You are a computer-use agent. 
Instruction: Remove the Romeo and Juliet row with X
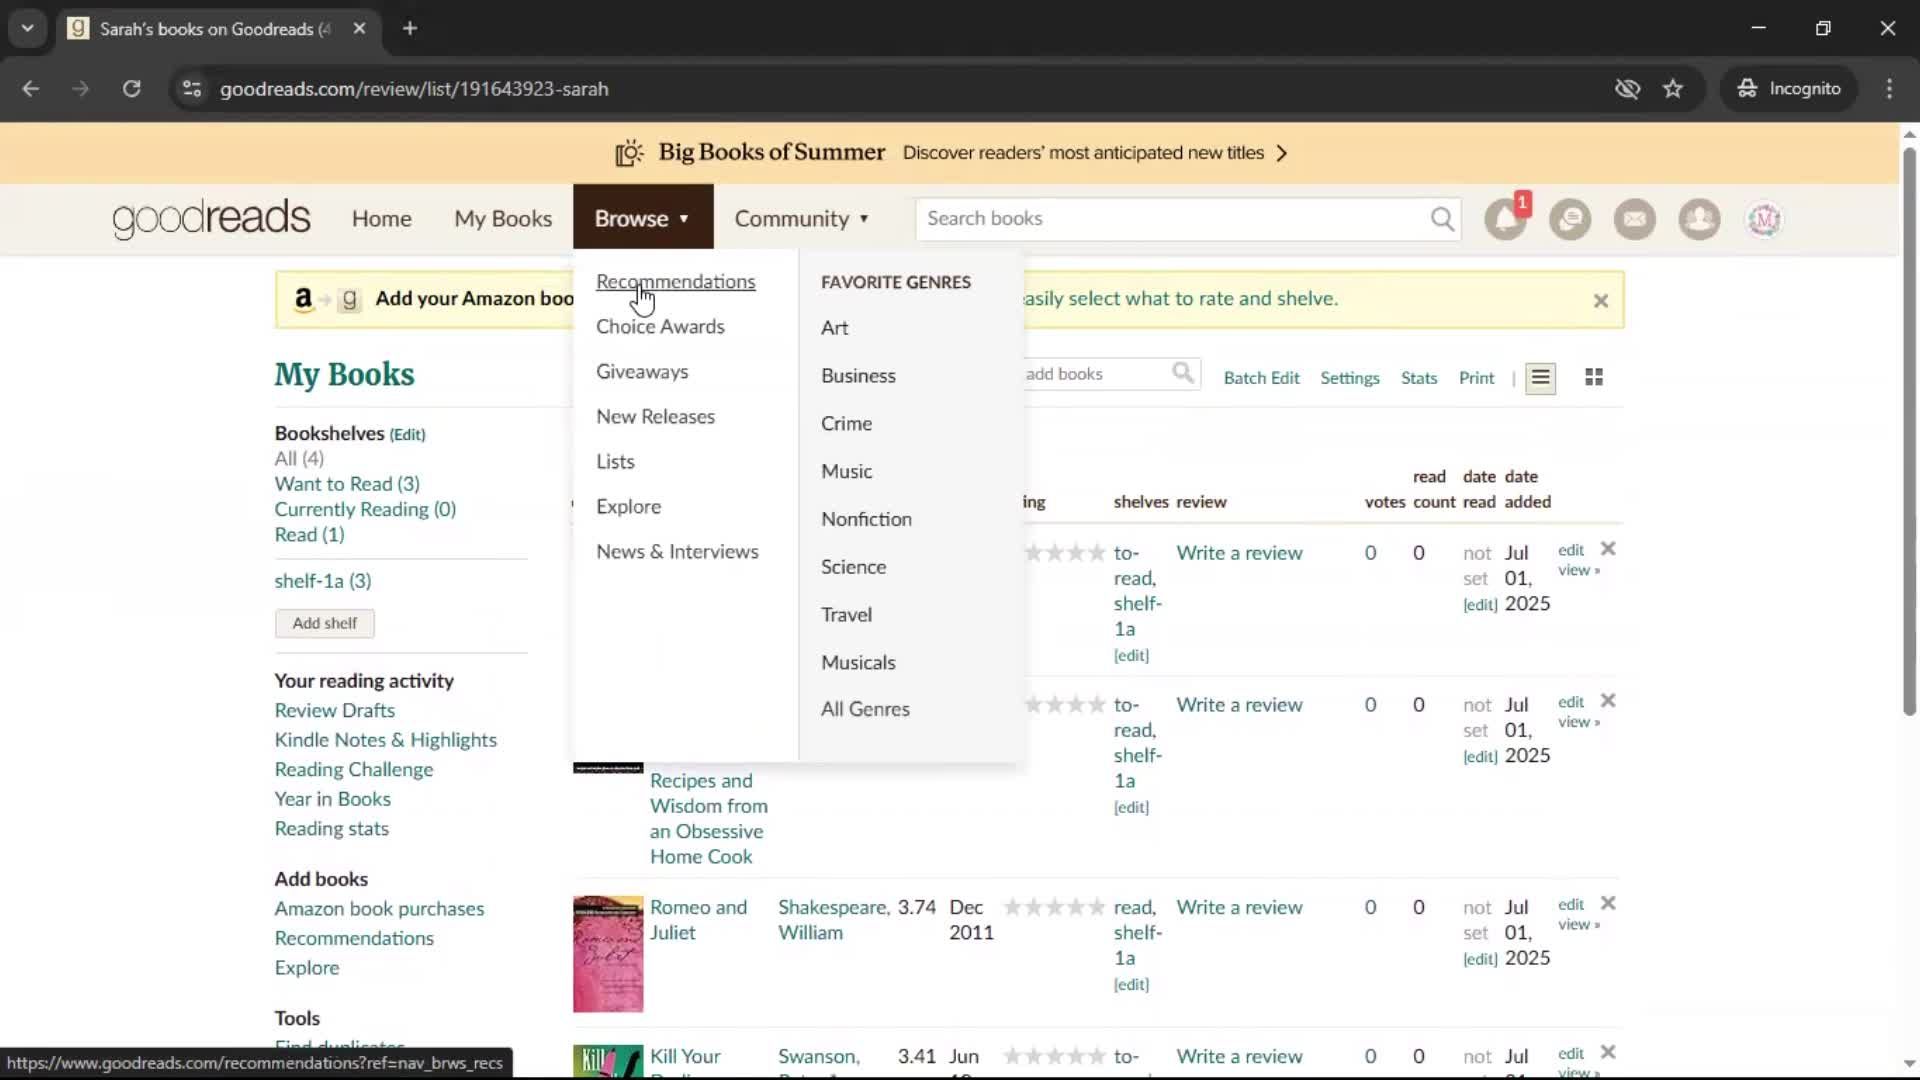pyautogui.click(x=1608, y=903)
